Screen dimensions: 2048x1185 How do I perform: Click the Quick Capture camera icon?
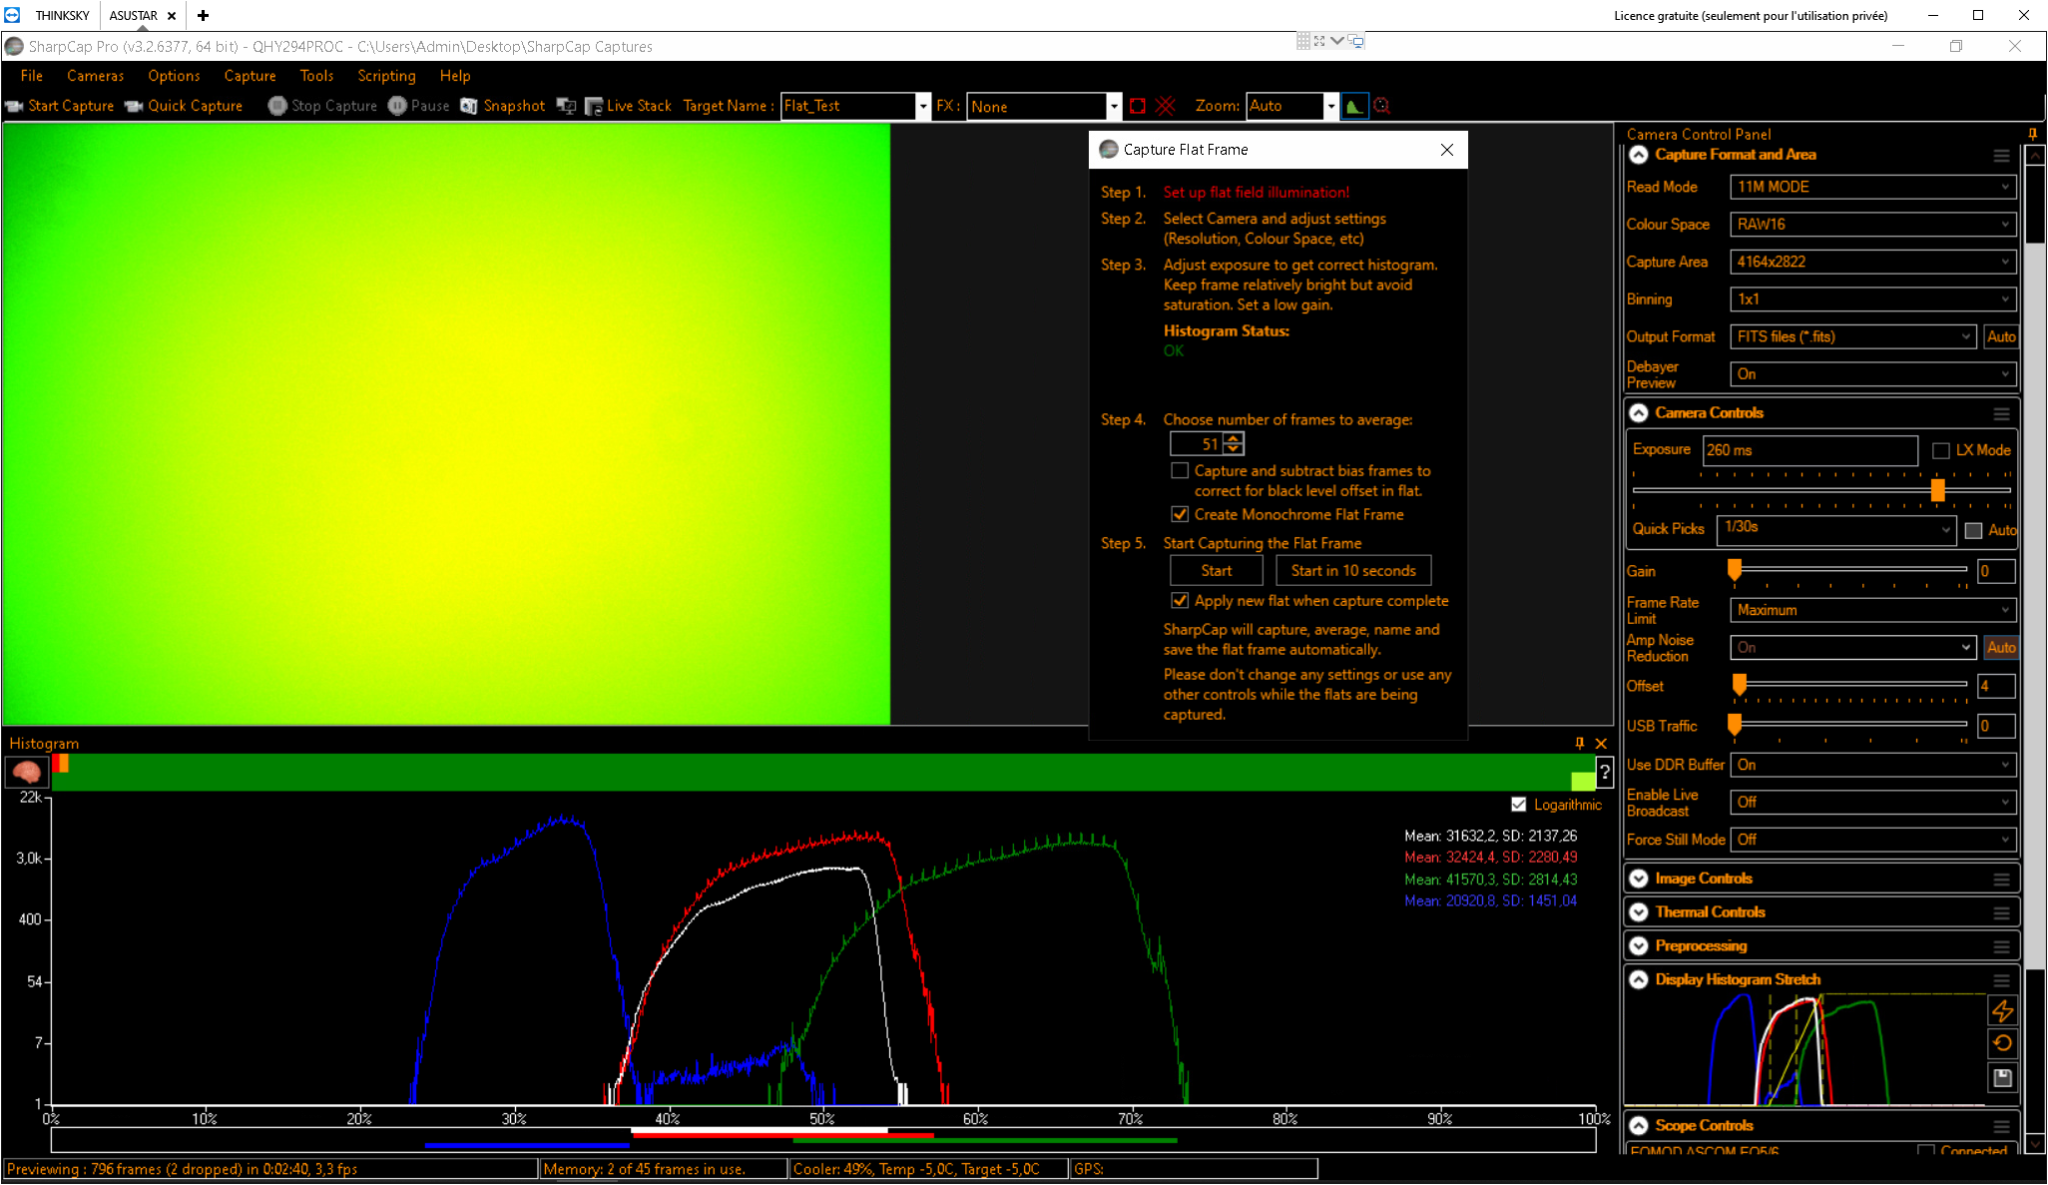[134, 106]
